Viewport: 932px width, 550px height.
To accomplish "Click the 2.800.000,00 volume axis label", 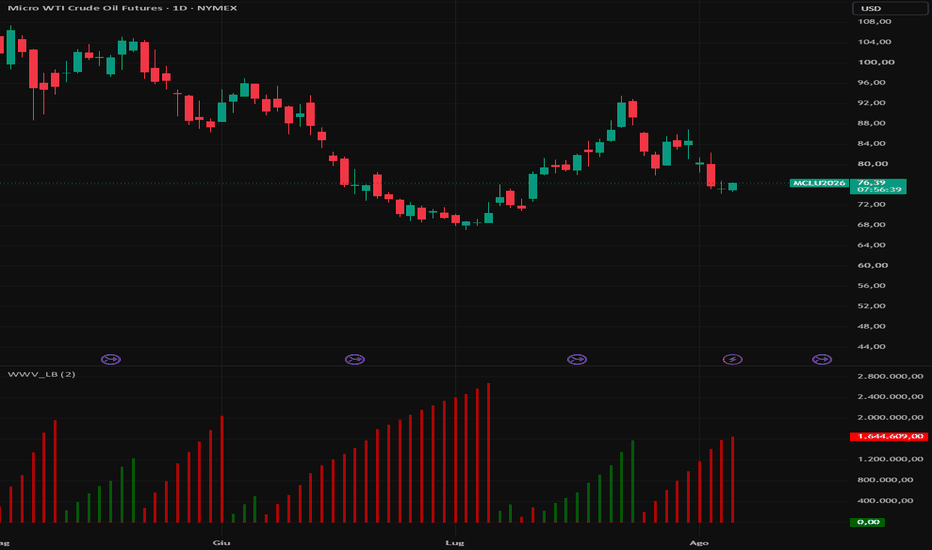I will click(x=890, y=376).
